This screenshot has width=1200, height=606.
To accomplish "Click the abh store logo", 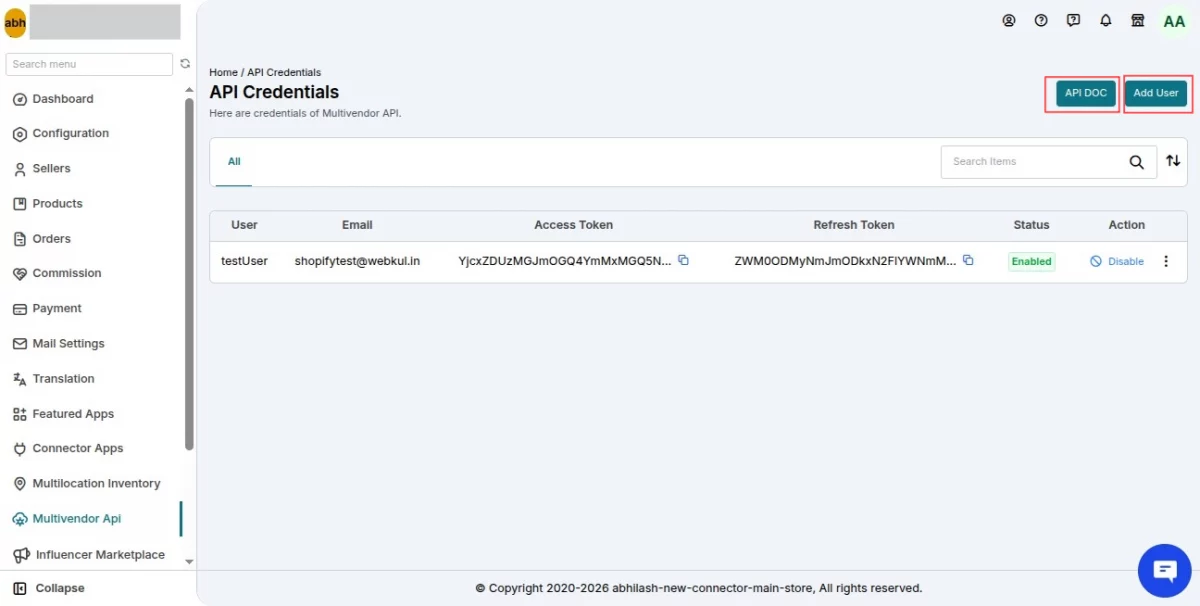I will (x=15, y=22).
